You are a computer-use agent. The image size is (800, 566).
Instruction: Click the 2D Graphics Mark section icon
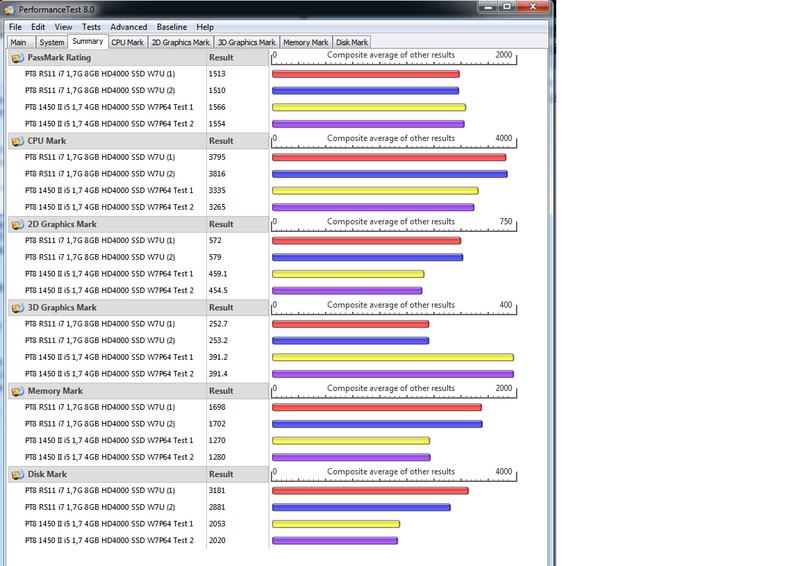pos(18,225)
